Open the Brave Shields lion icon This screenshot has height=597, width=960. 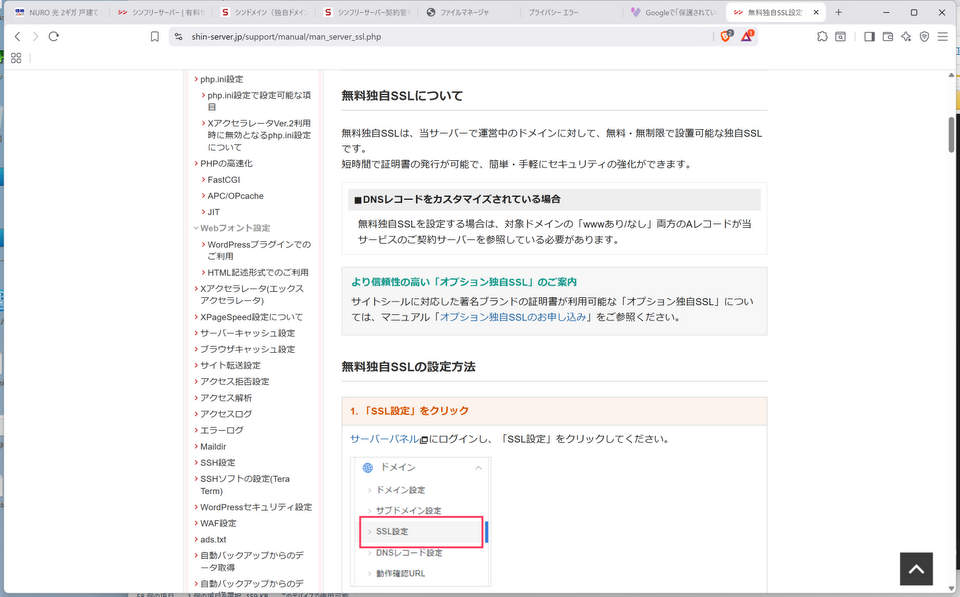pos(726,36)
